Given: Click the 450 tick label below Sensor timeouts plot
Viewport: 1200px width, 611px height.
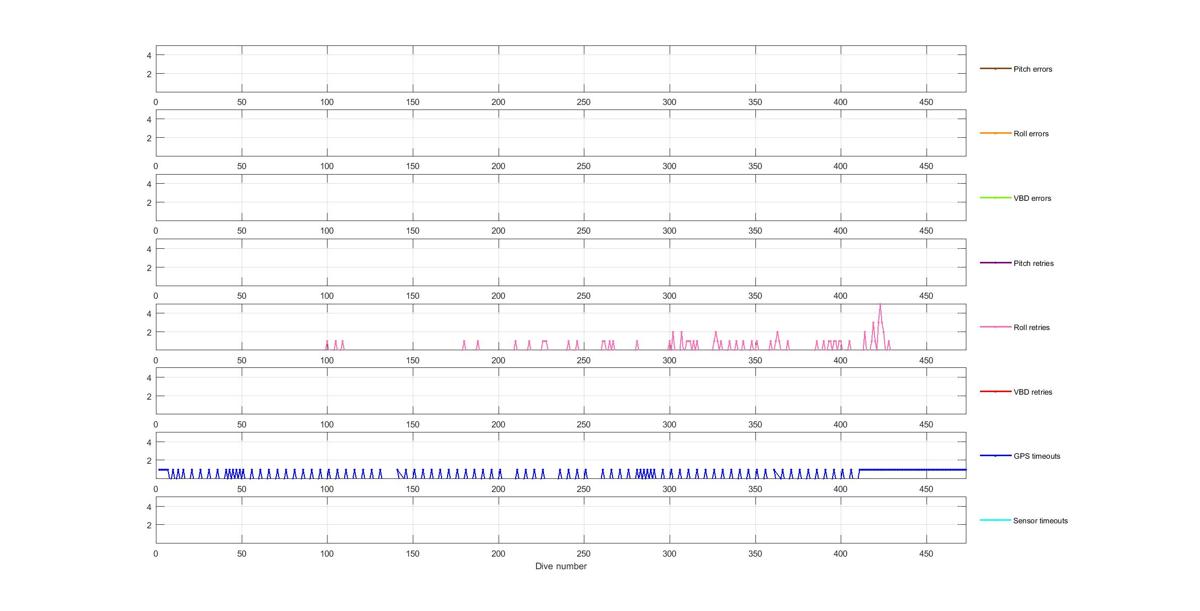Looking at the screenshot, I should tap(926, 553).
